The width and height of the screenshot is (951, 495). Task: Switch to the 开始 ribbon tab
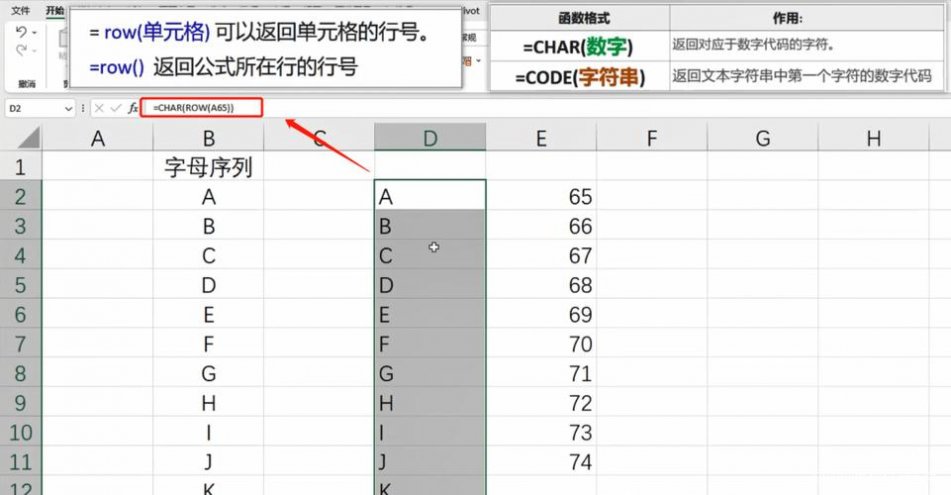[55, 11]
